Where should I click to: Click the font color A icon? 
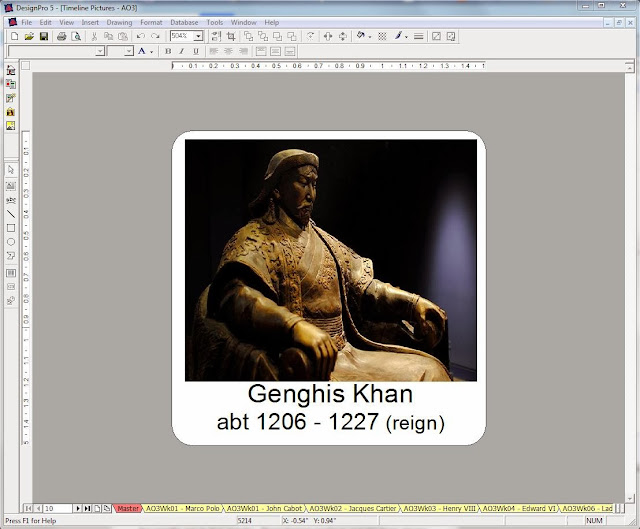[x=142, y=51]
